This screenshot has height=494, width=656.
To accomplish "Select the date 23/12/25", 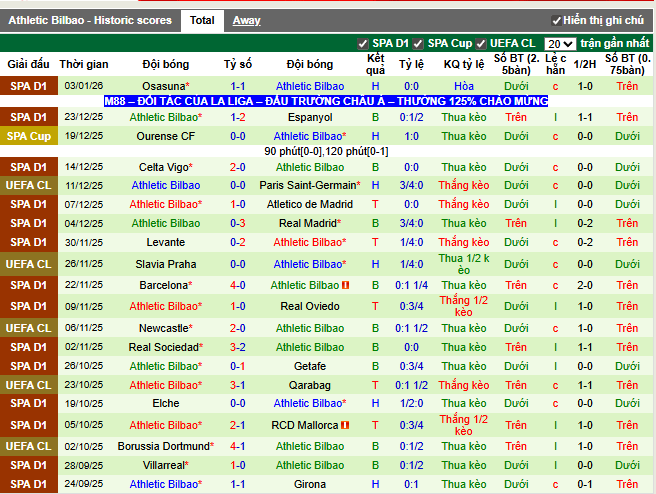I will coord(84,117).
